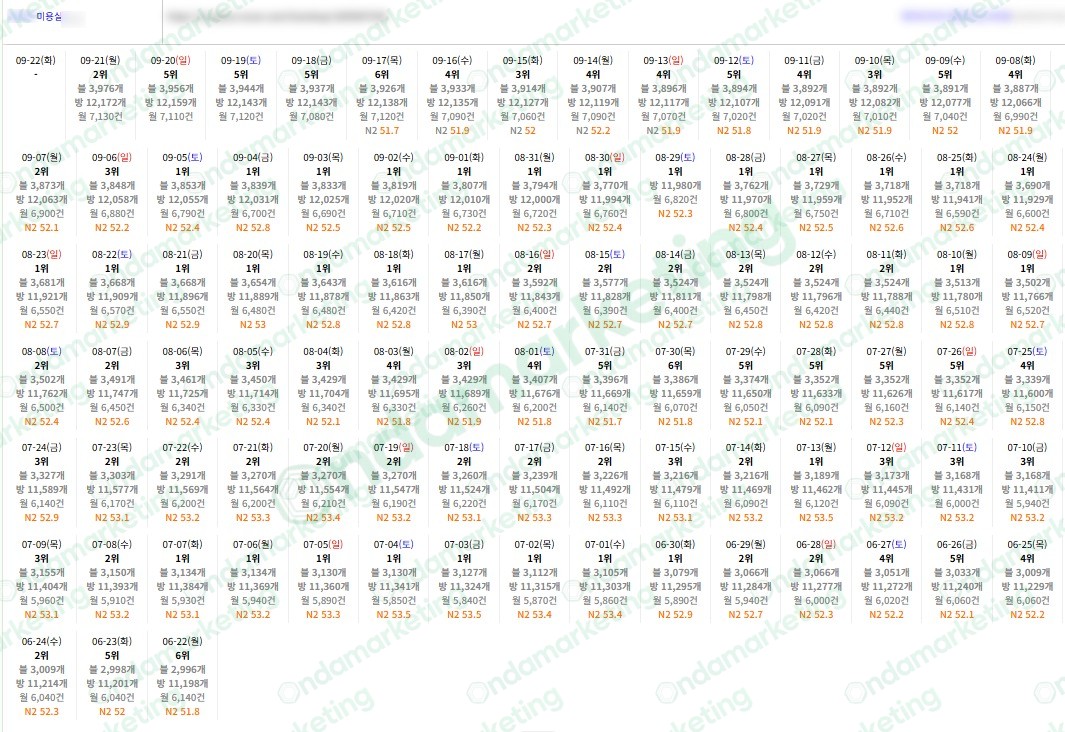This screenshot has width=1065, height=732.
Task: Click the N2 53.4 value under 07-20(월)
Action: click(x=323, y=517)
